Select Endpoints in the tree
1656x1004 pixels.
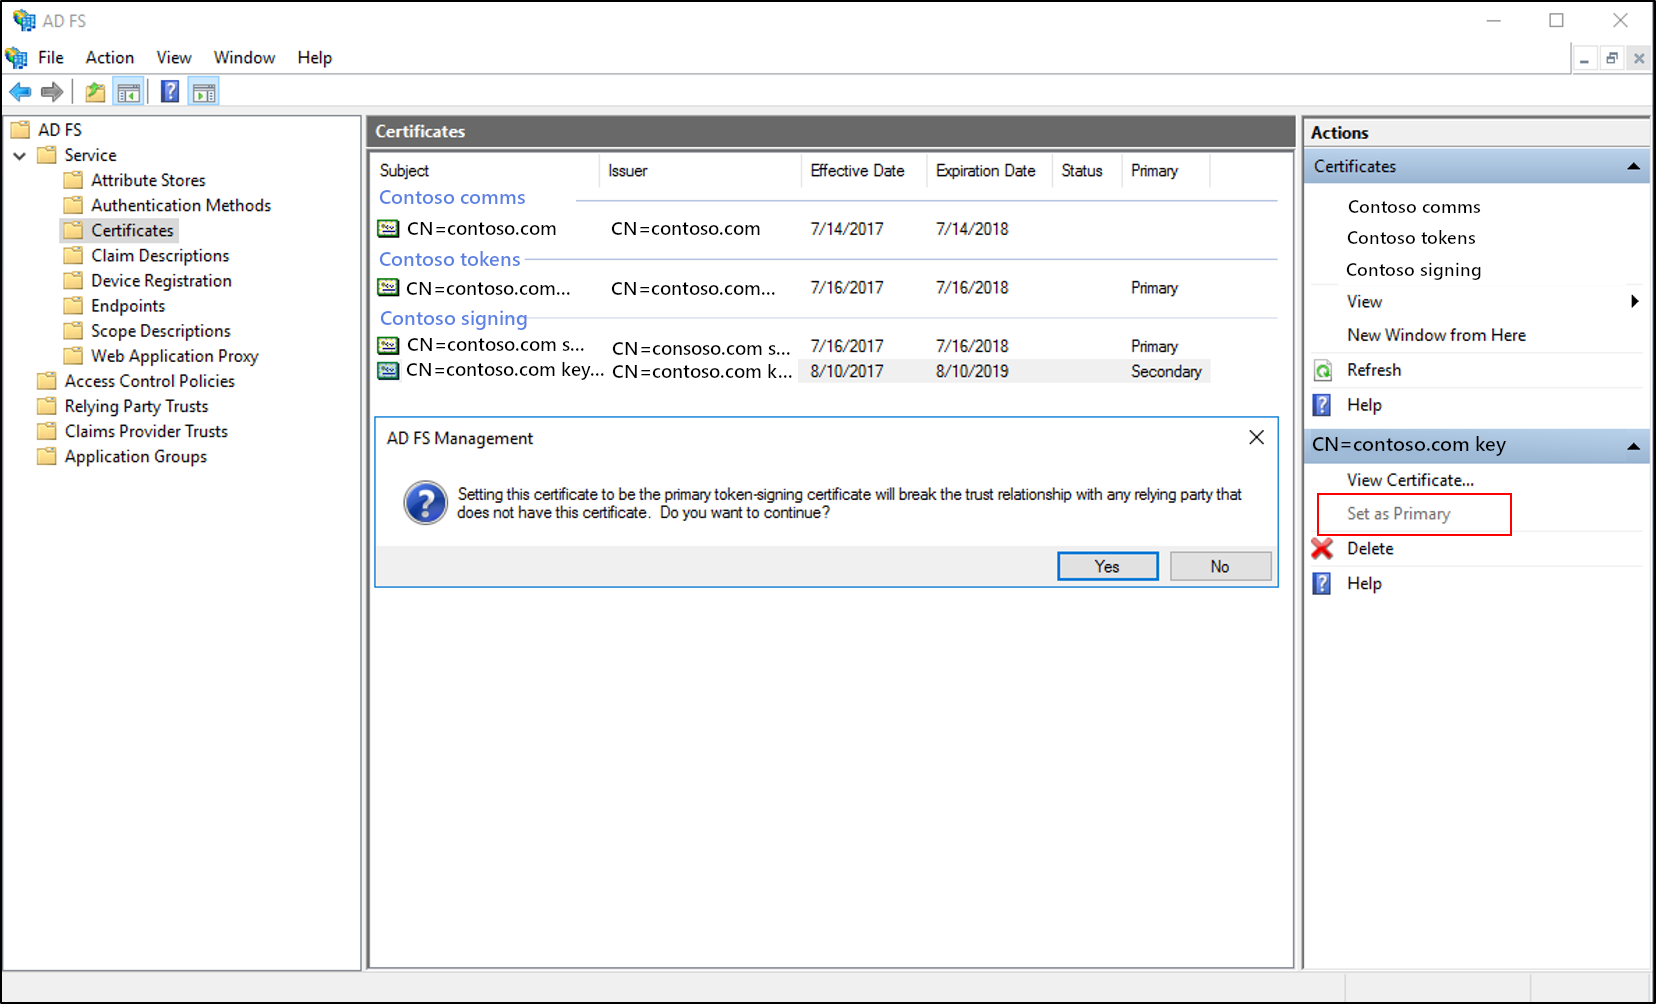coord(128,306)
